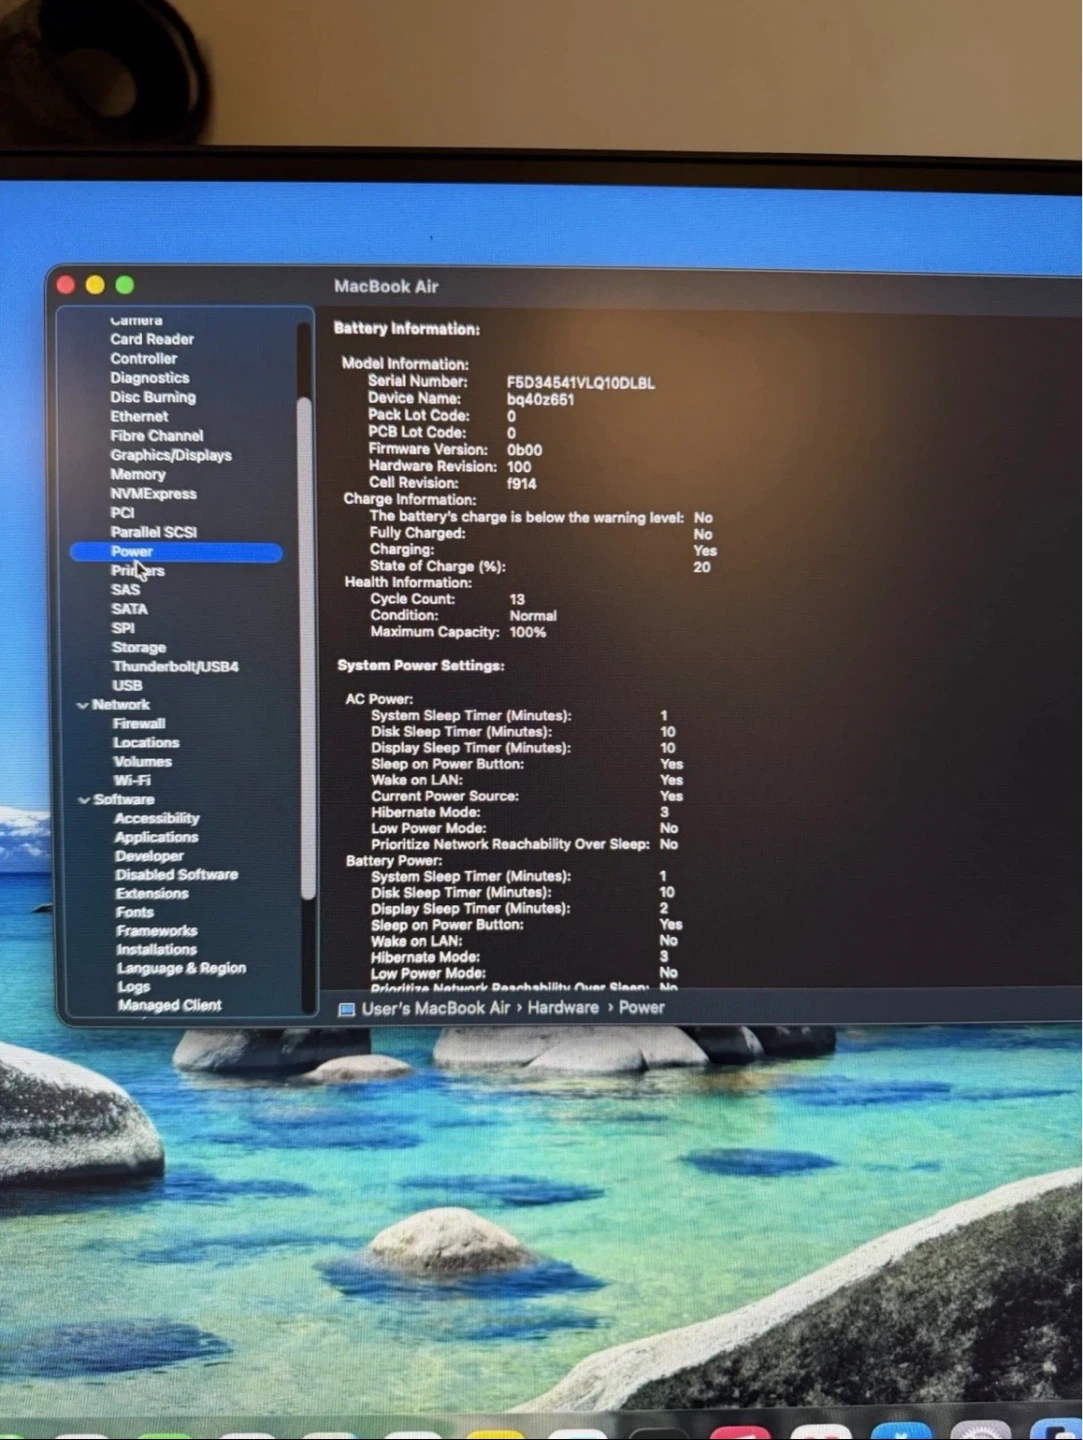1083x1440 pixels.
Task: Open the Memory hardware entry
Action: coord(138,475)
